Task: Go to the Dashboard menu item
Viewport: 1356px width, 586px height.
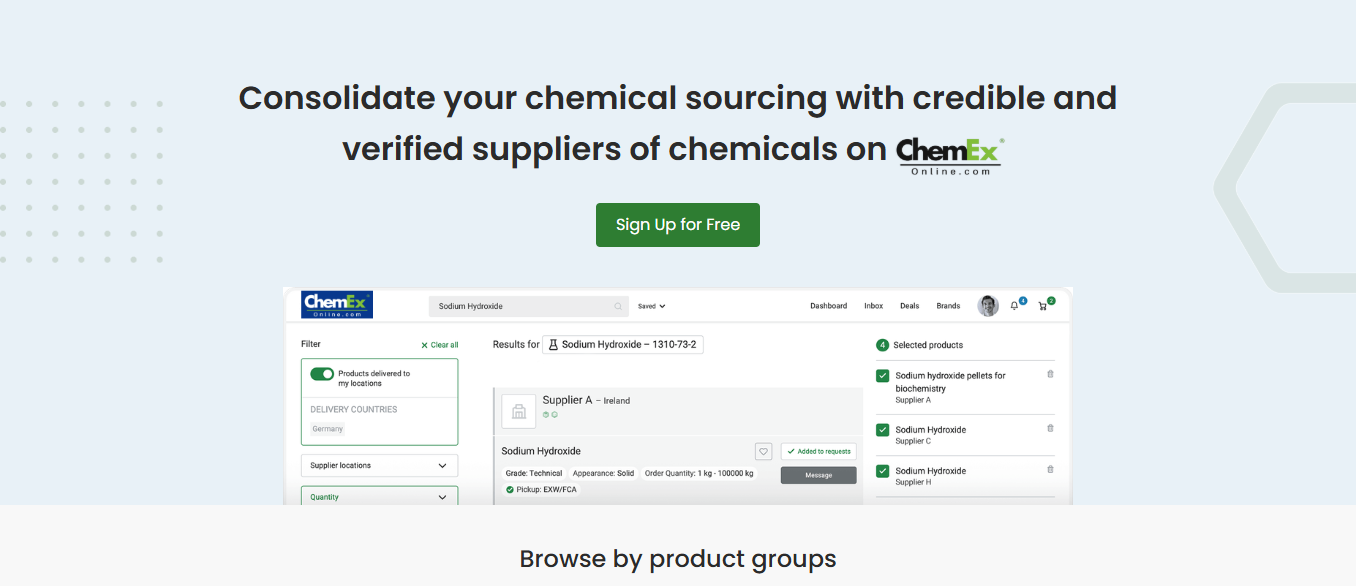Action: 828,306
